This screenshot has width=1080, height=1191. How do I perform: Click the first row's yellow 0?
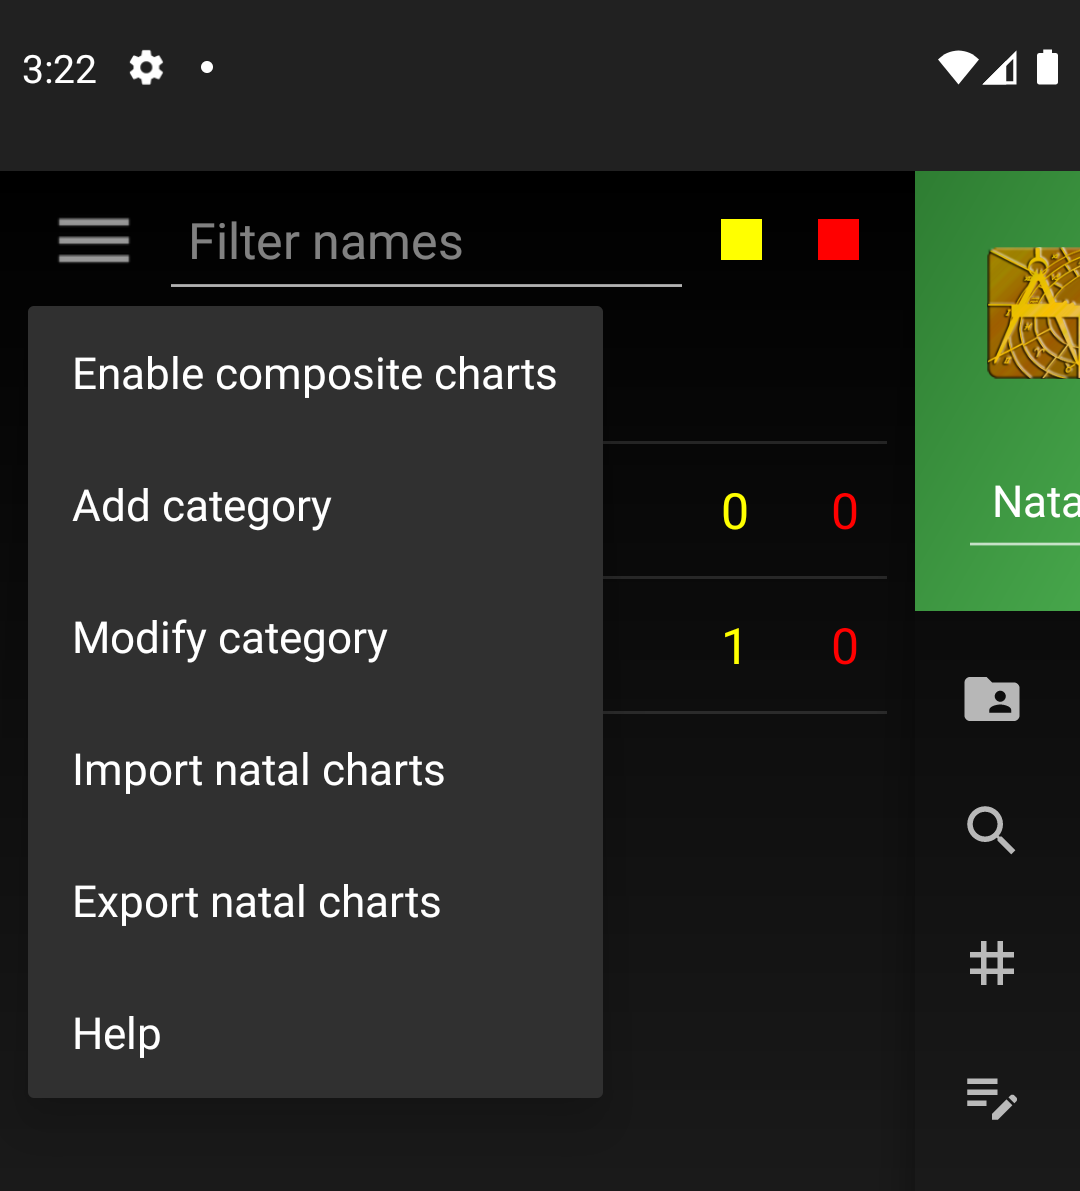coord(734,511)
